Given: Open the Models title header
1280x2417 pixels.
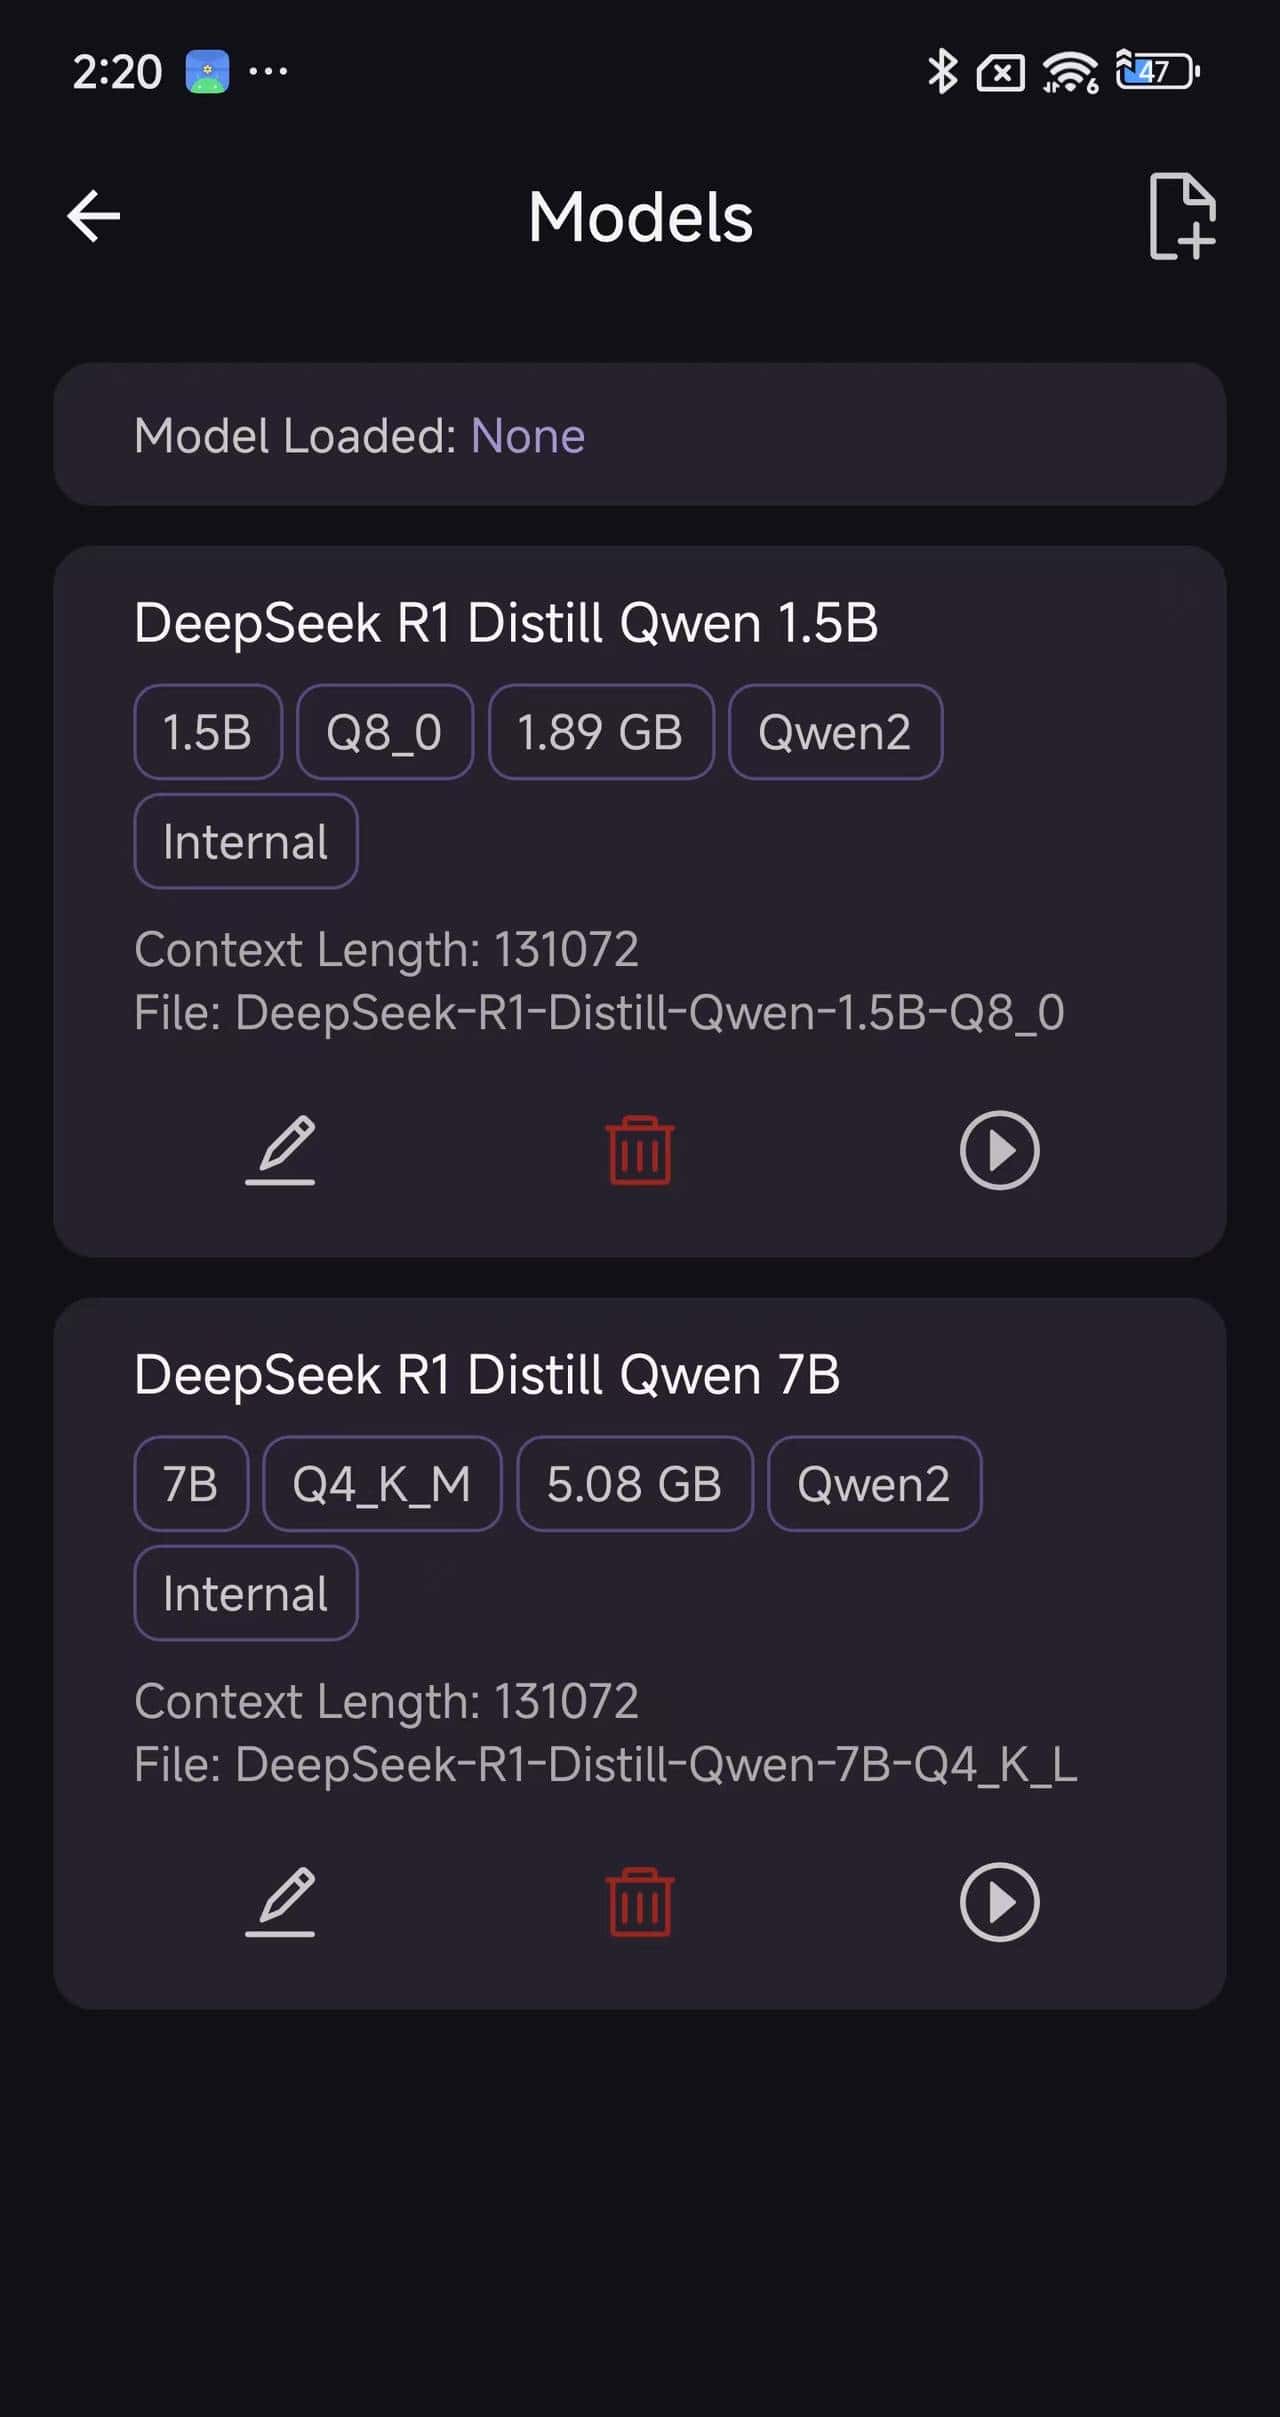Looking at the screenshot, I should tap(639, 216).
